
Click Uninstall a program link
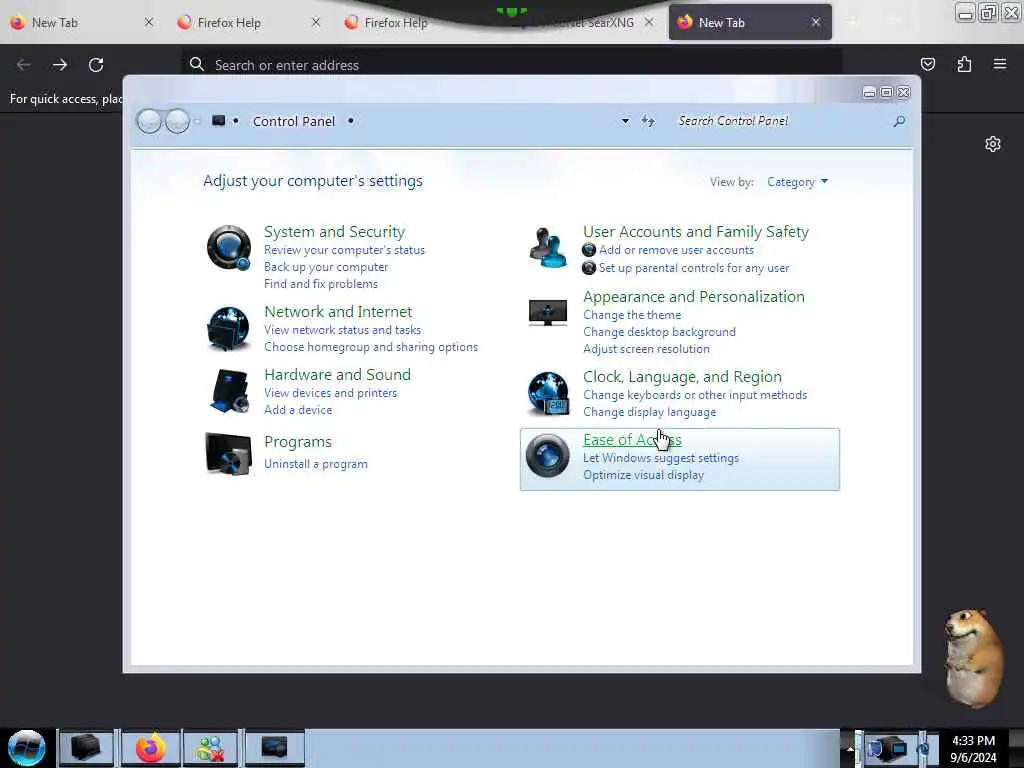point(316,464)
